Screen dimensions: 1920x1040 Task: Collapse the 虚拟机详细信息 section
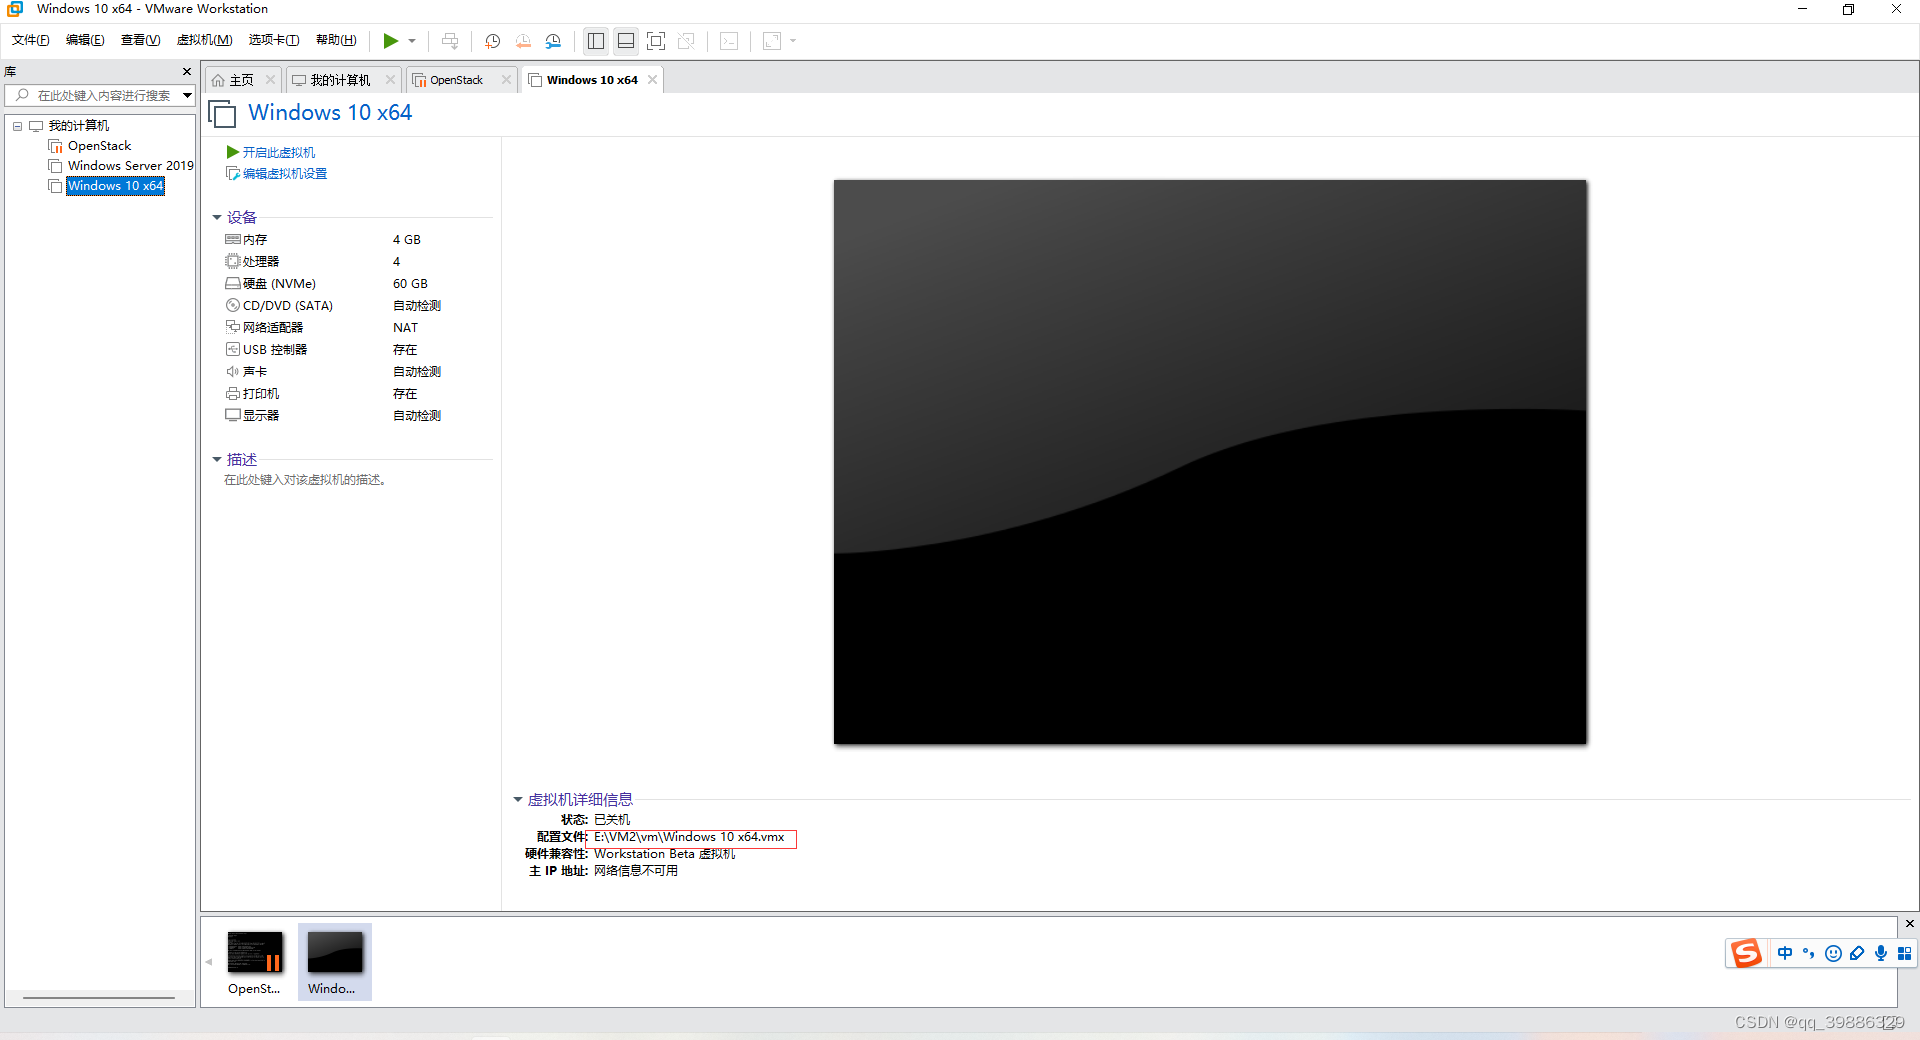click(518, 800)
